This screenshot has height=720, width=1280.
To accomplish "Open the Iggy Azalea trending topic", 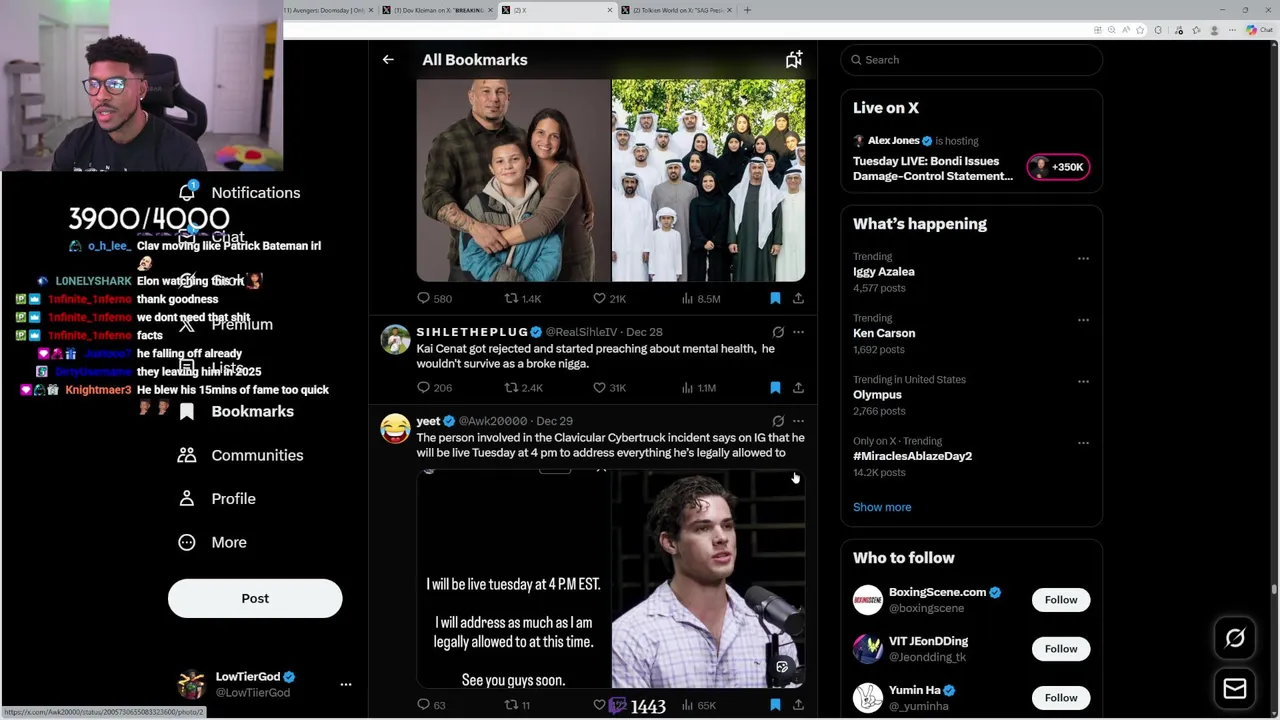I will click(884, 272).
